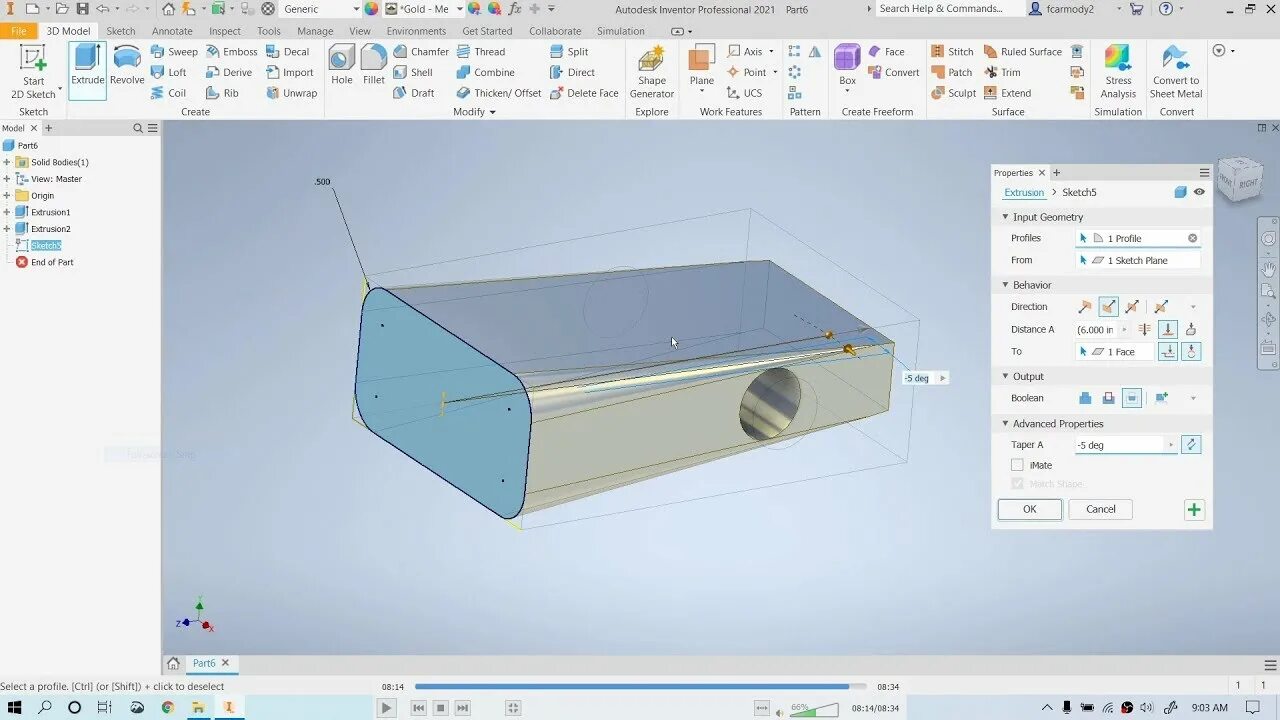
Task: Pick the Rib tool
Action: [223, 93]
